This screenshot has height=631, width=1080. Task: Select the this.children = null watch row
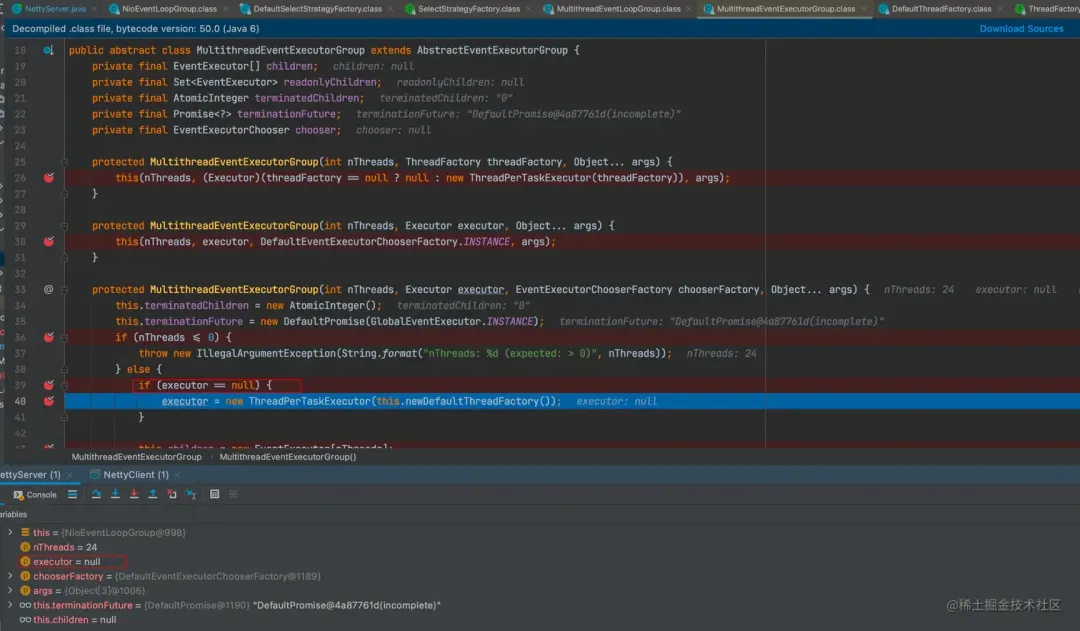tap(540, 619)
